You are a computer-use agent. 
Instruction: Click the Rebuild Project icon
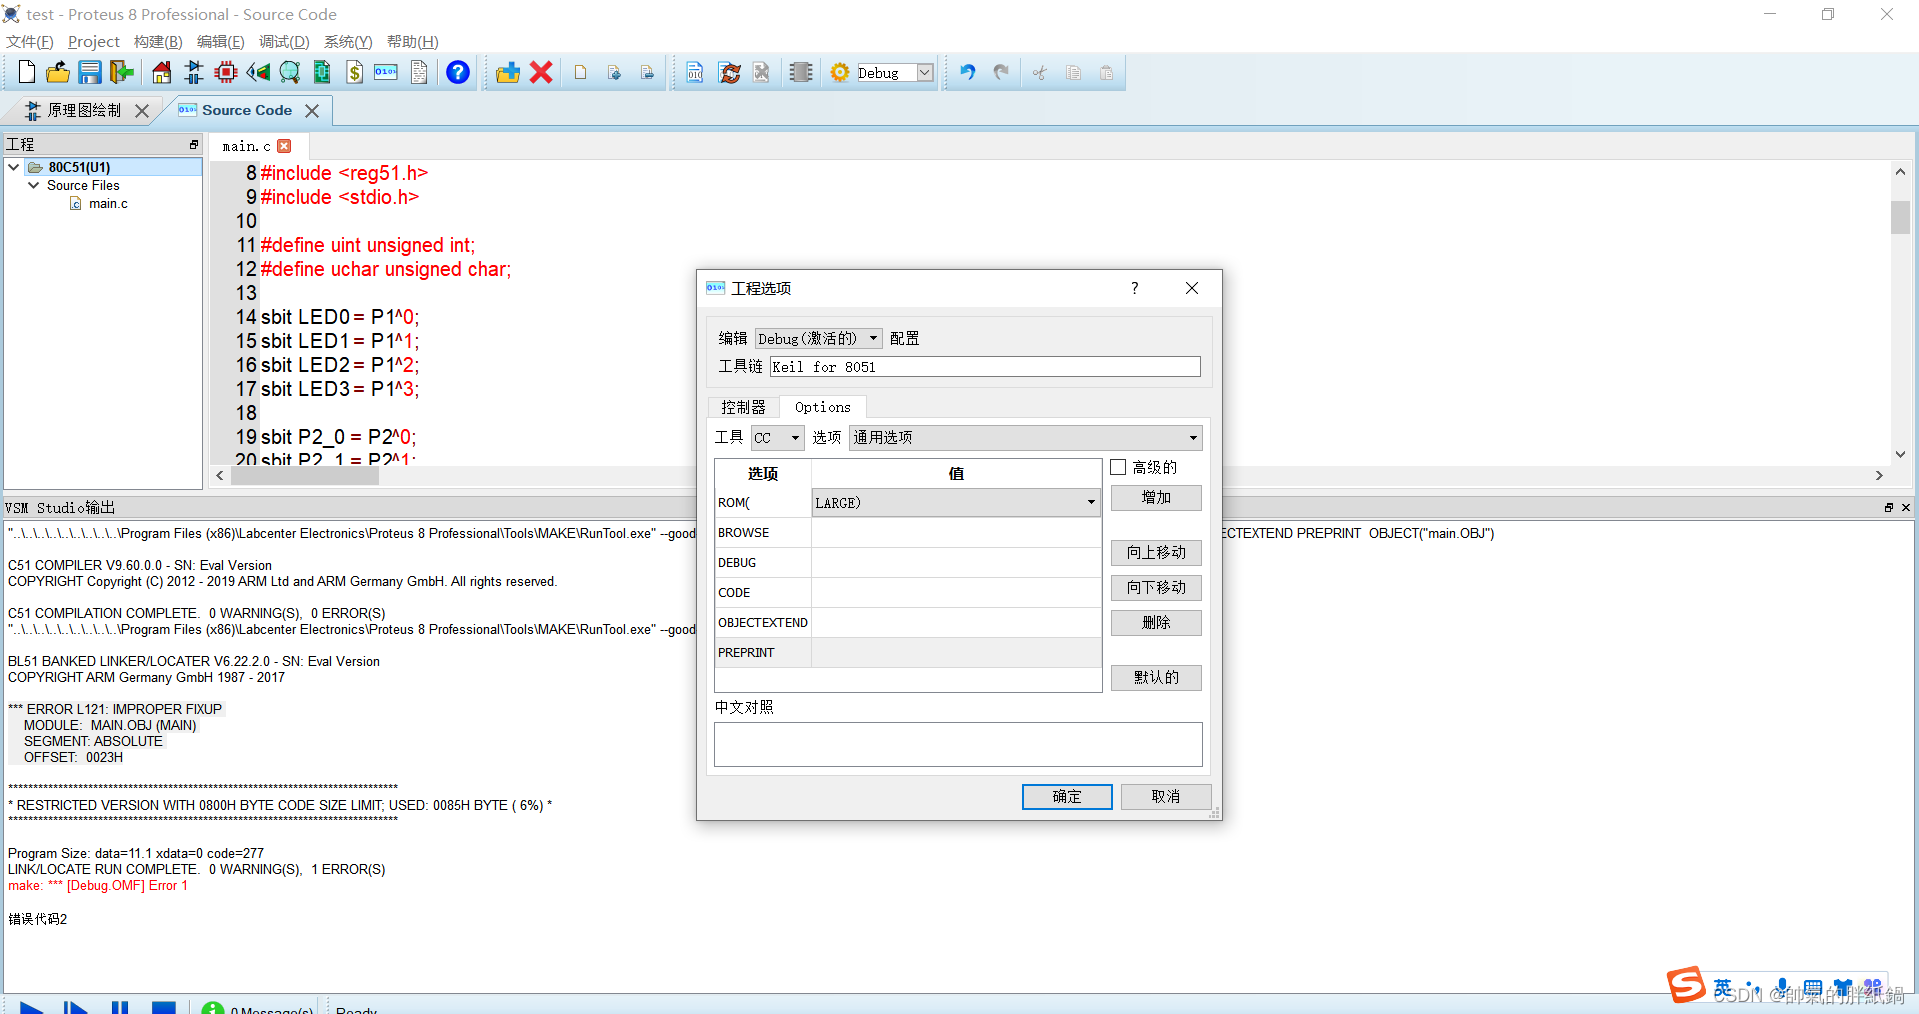point(730,72)
